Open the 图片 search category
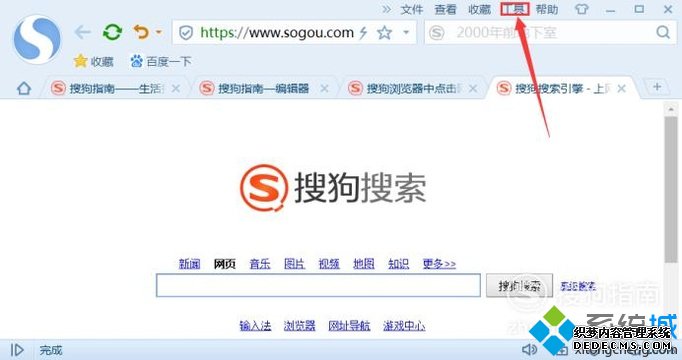Image resolution: width=682 pixels, height=360 pixels. [294, 263]
